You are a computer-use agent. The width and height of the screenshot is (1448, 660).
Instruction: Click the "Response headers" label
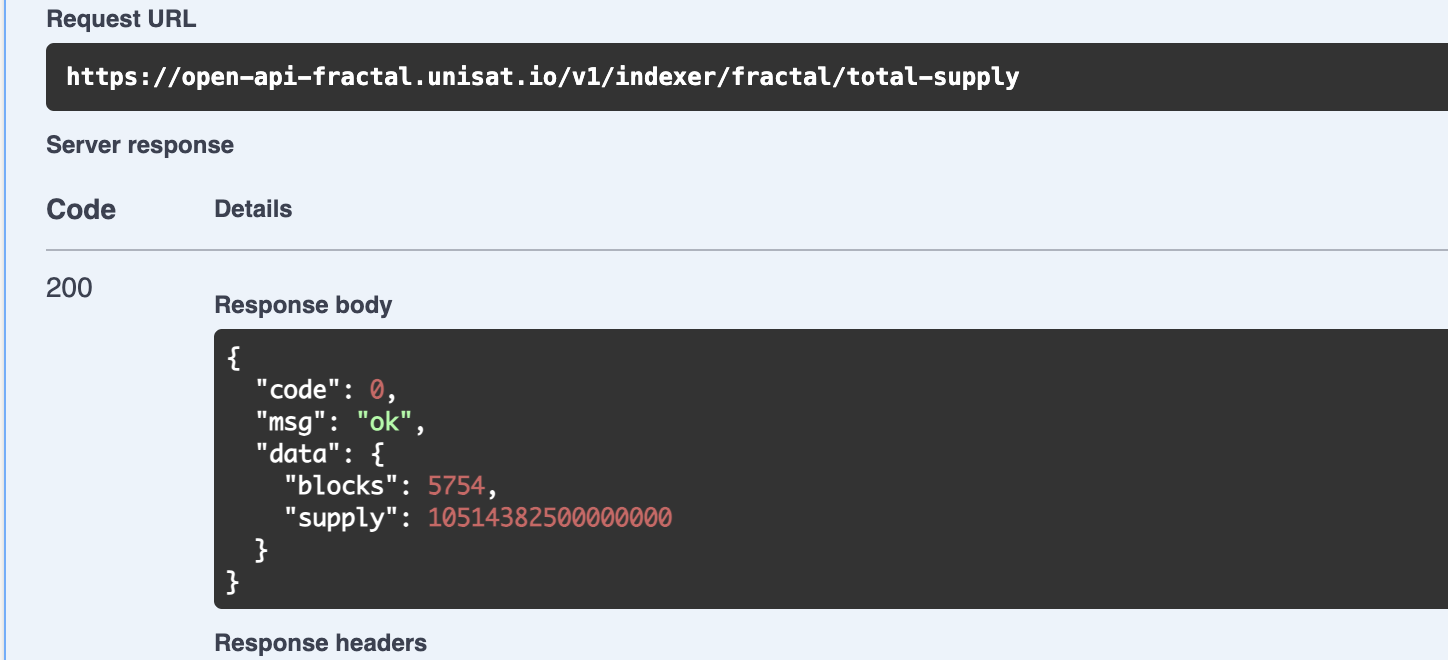[x=320, y=643]
